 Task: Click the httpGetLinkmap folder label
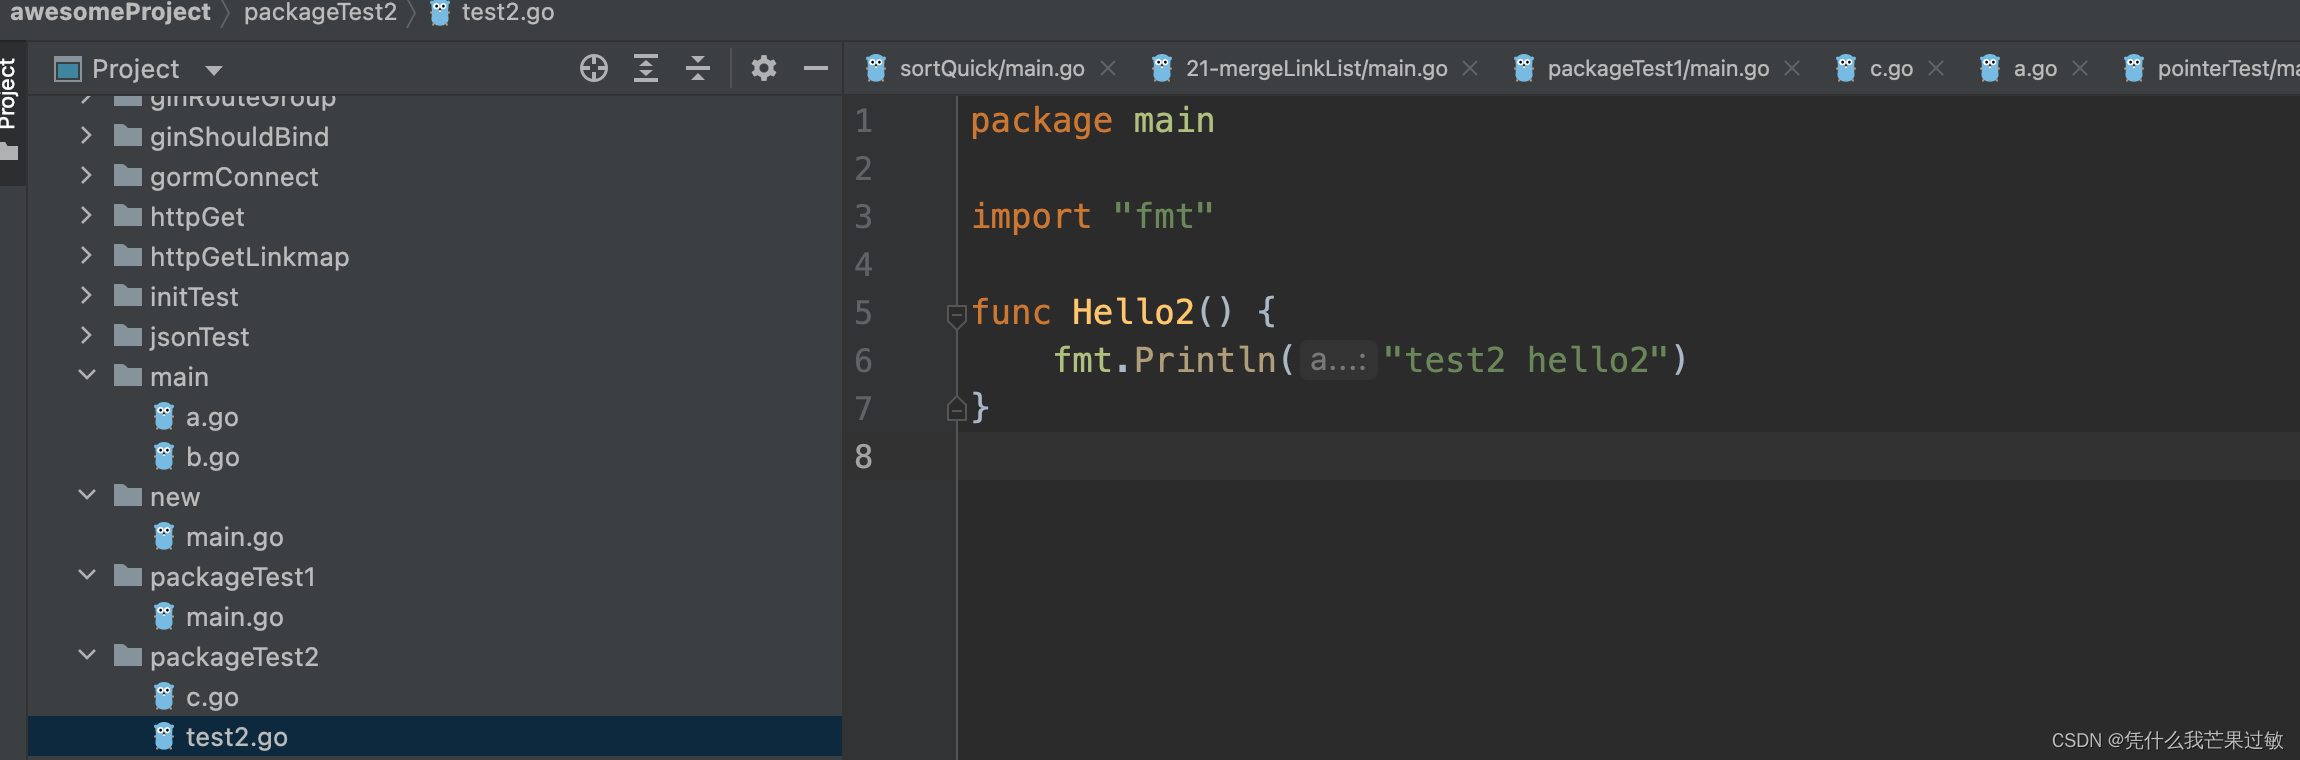(249, 257)
